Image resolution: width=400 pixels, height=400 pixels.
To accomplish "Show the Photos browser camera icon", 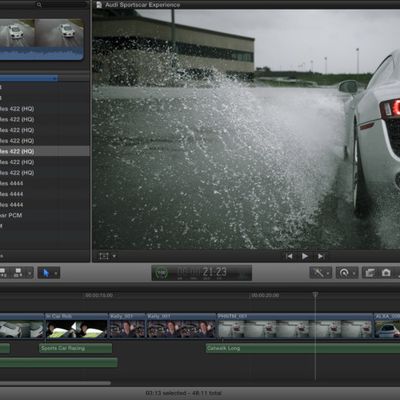I will tap(386, 273).
